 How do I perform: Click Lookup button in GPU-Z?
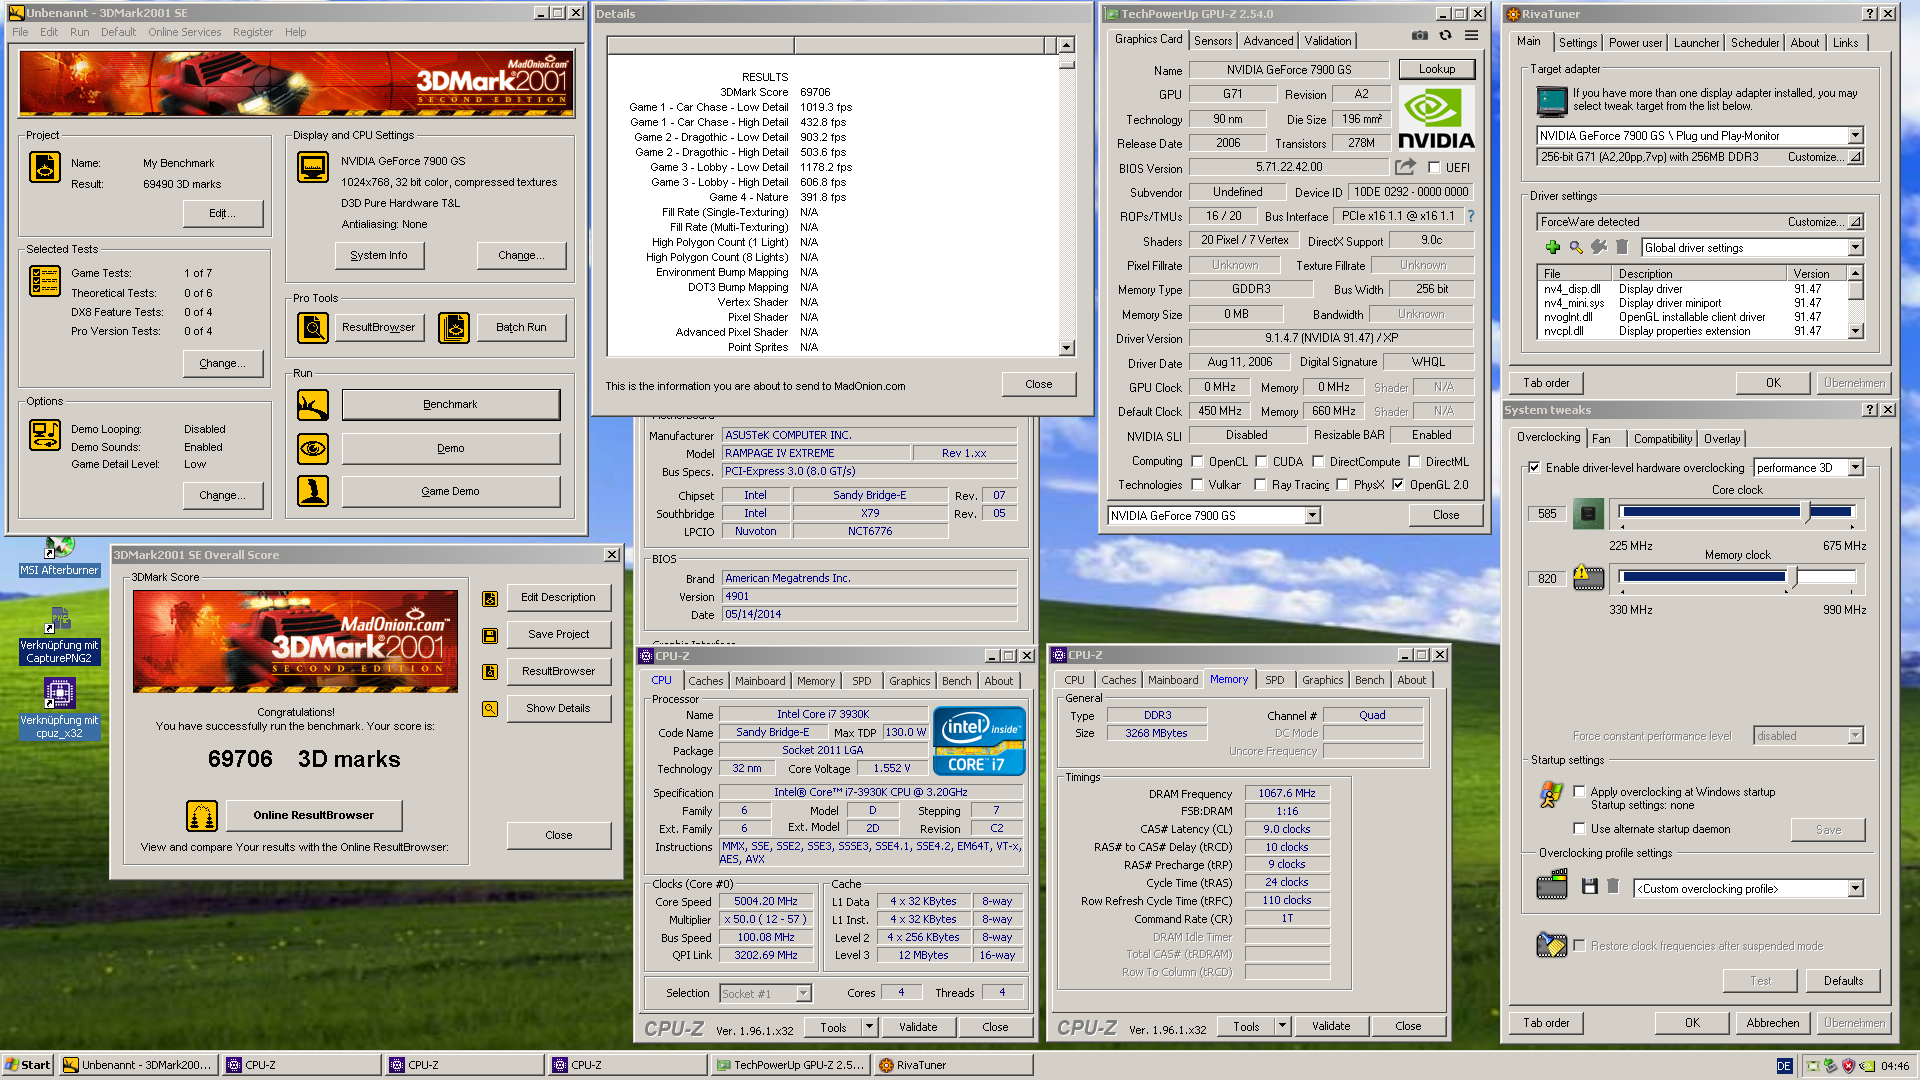point(1436,69)
